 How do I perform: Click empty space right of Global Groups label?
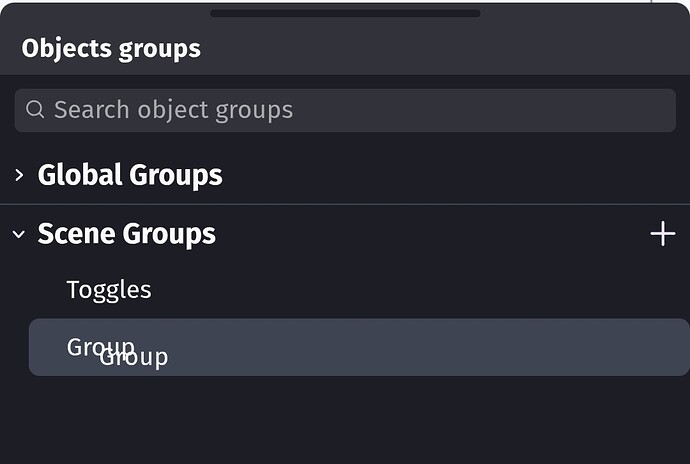450,175
